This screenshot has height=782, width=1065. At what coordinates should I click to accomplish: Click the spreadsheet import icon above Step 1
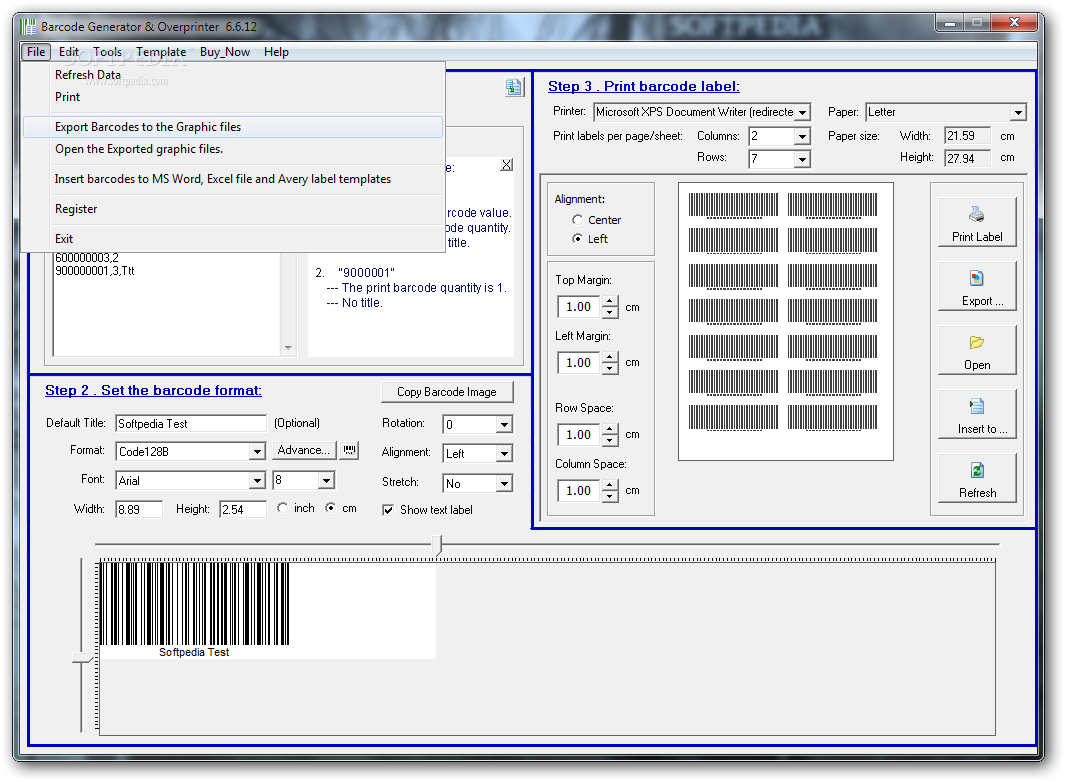[514, 87]
